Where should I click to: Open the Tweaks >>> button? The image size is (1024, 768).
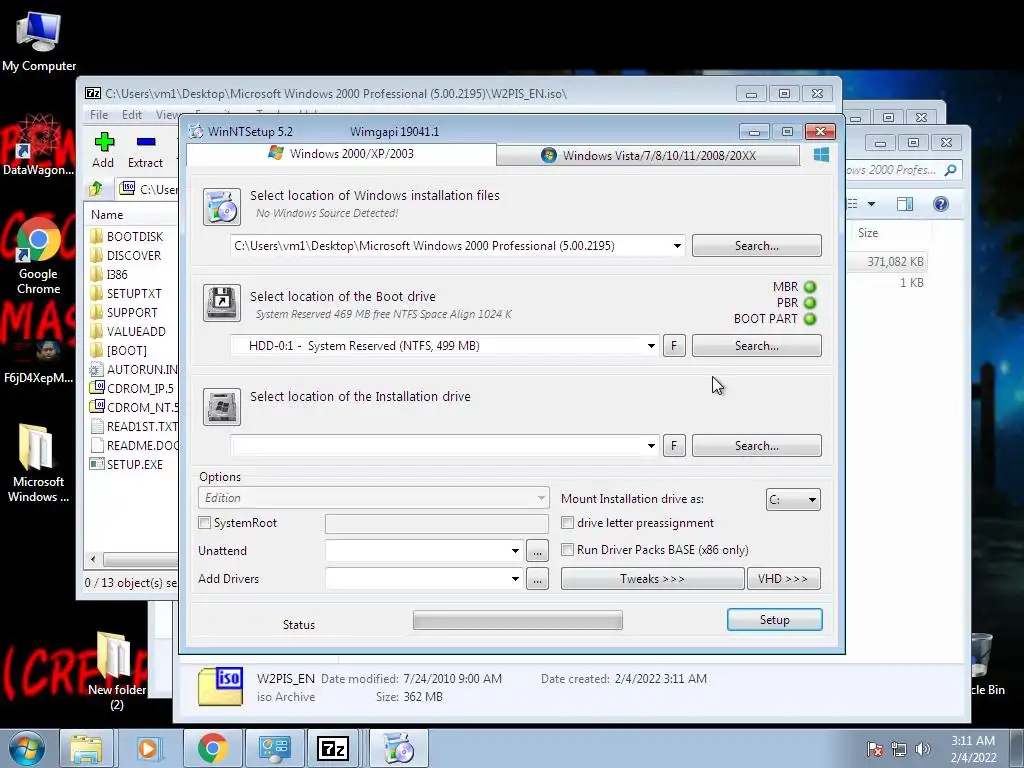click(x=652, y=579)
